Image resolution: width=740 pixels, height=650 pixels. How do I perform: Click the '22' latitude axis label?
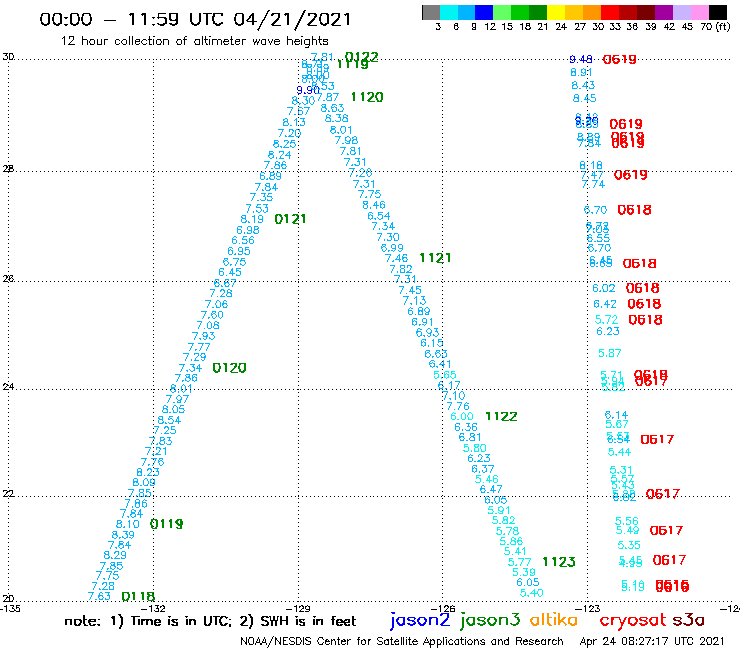(x=8, y=494)
